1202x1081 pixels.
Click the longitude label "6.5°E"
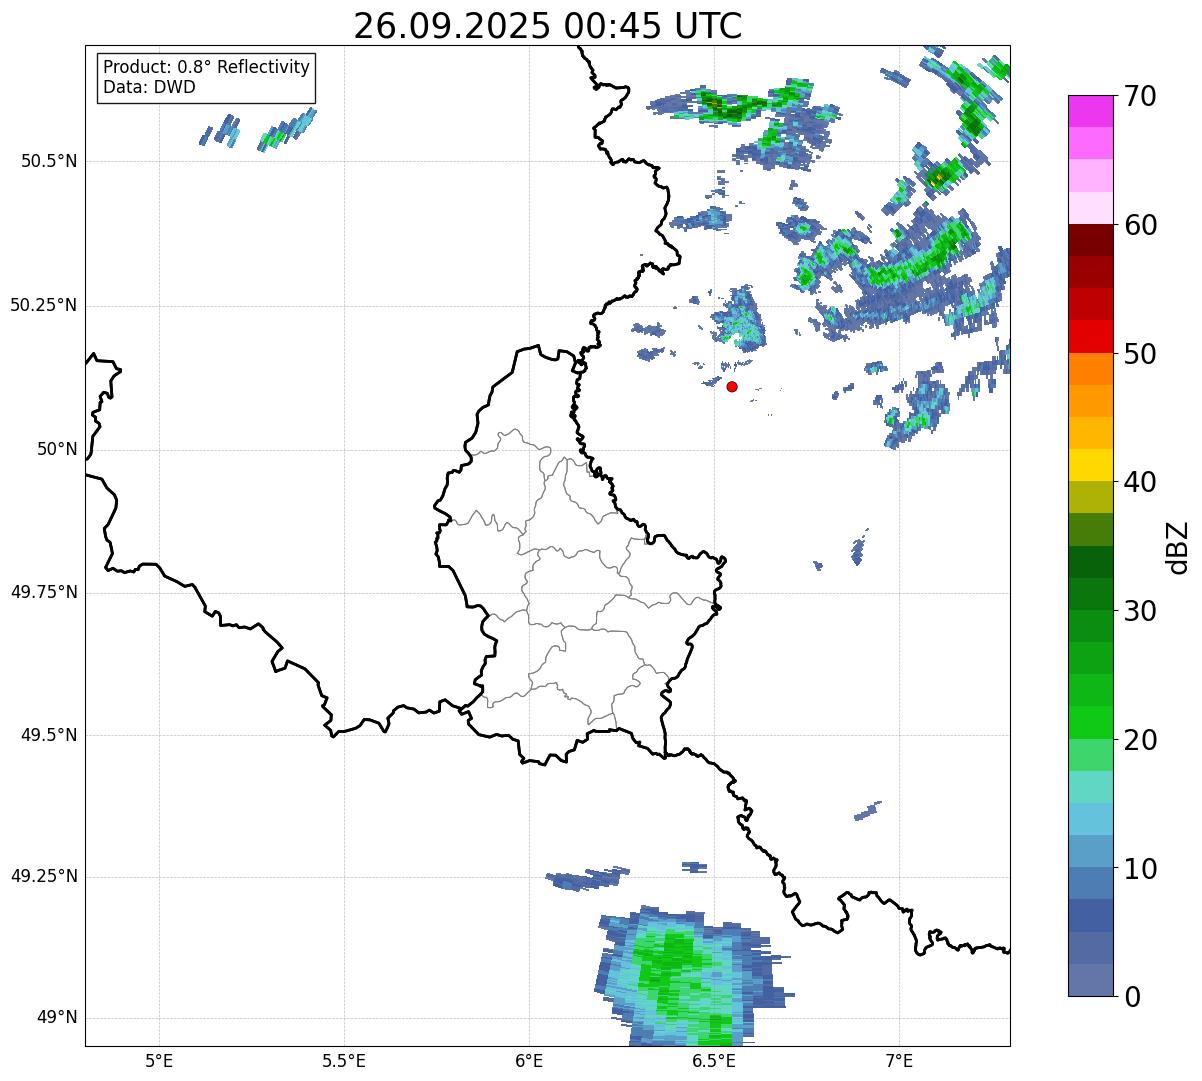click(714, 1060)
